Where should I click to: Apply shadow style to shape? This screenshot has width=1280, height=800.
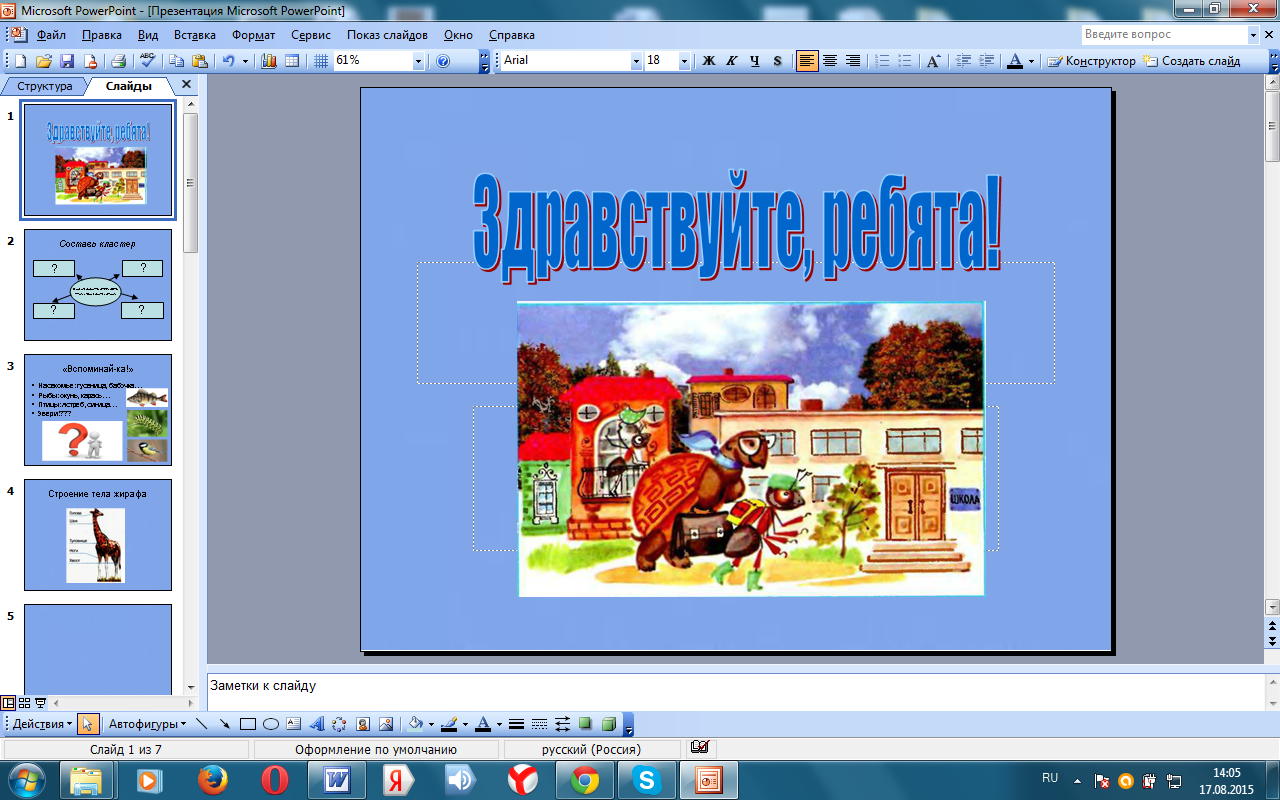pyautogui.click(x=585, y=724)
